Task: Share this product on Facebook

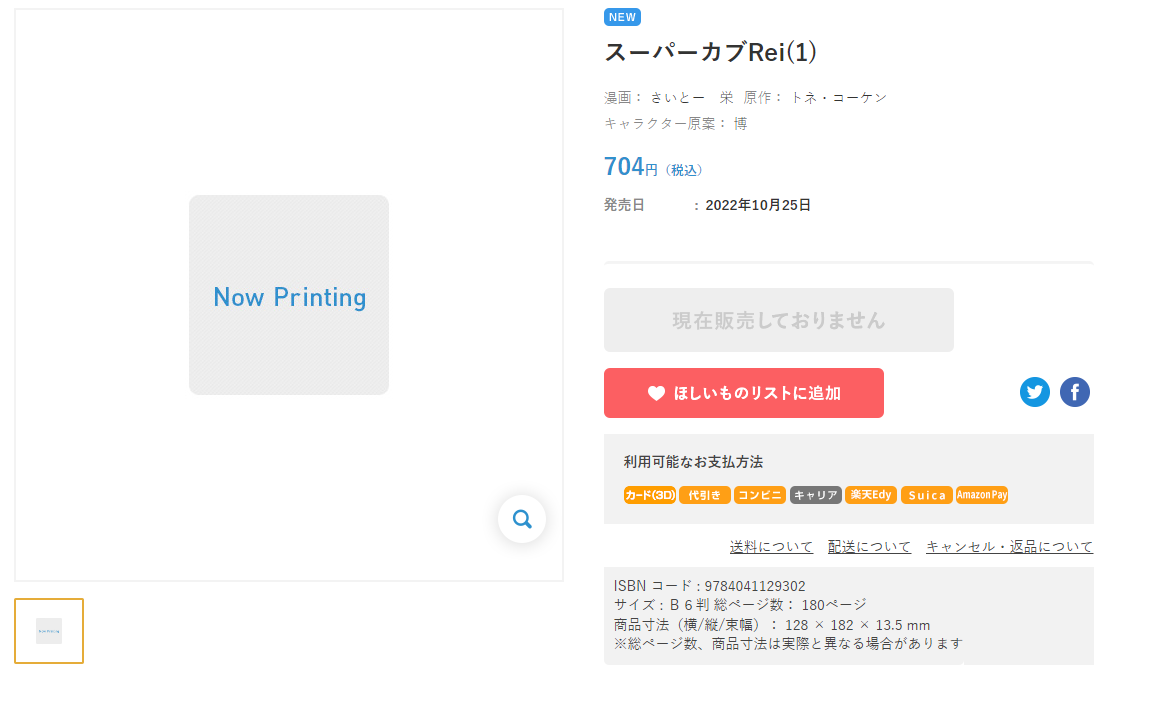Action: coord(1075,392)
